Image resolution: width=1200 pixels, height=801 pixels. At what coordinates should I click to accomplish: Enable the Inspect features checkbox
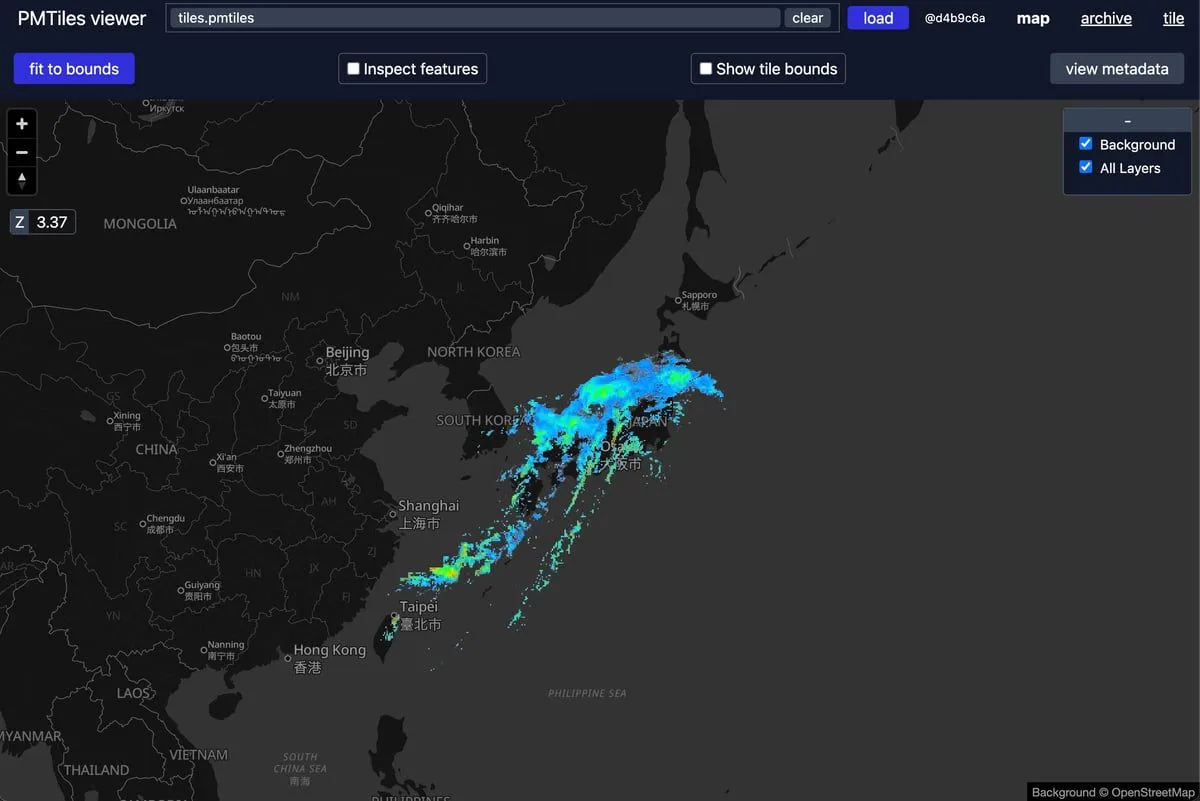click(353, 69)
